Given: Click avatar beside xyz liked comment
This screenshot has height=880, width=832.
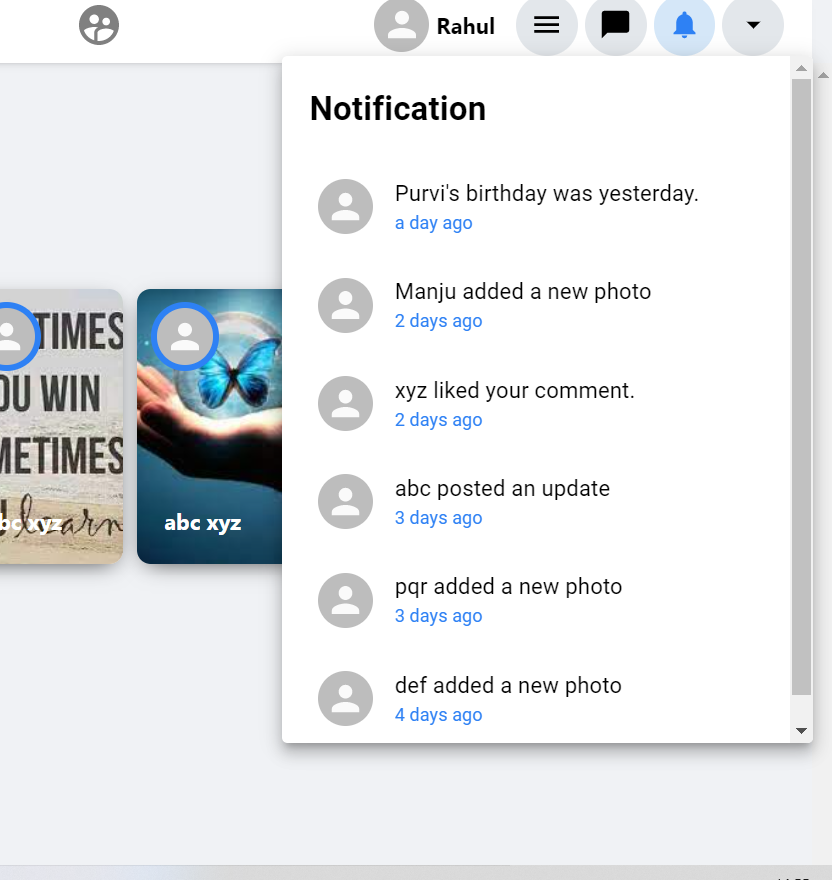Looking at the screenshot, I should click(x=345, y=404).
